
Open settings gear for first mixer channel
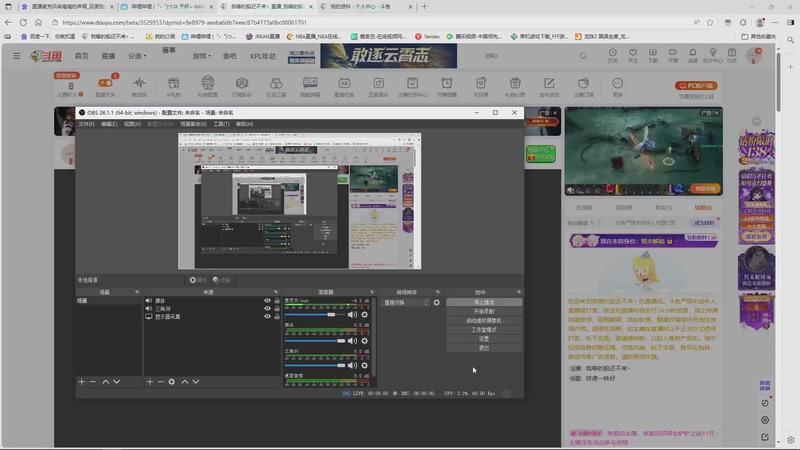[x=364, y=315]
